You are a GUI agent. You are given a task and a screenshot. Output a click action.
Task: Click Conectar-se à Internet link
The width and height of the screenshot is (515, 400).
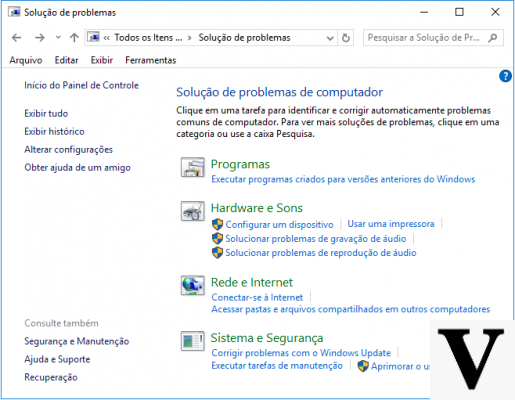pyautogui.click(x=257, y=297)
